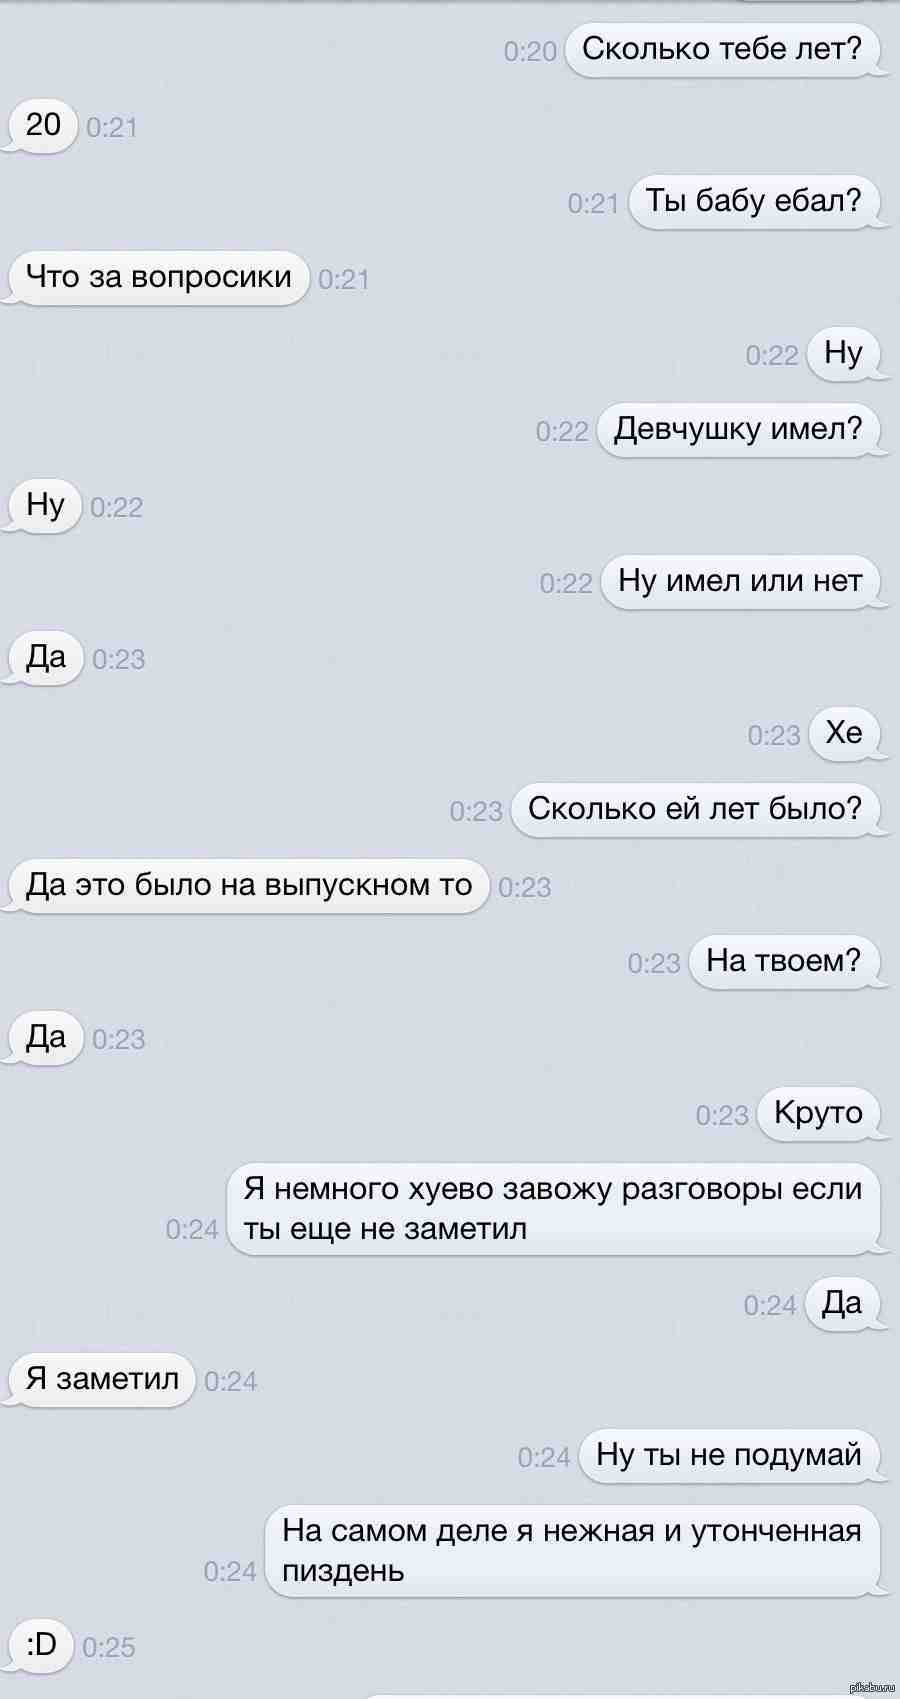Tap the bubble 'Ну ты не подумай'
Image resolution: width=900 pixels, height=1699 pixels.
[729, 1455]
